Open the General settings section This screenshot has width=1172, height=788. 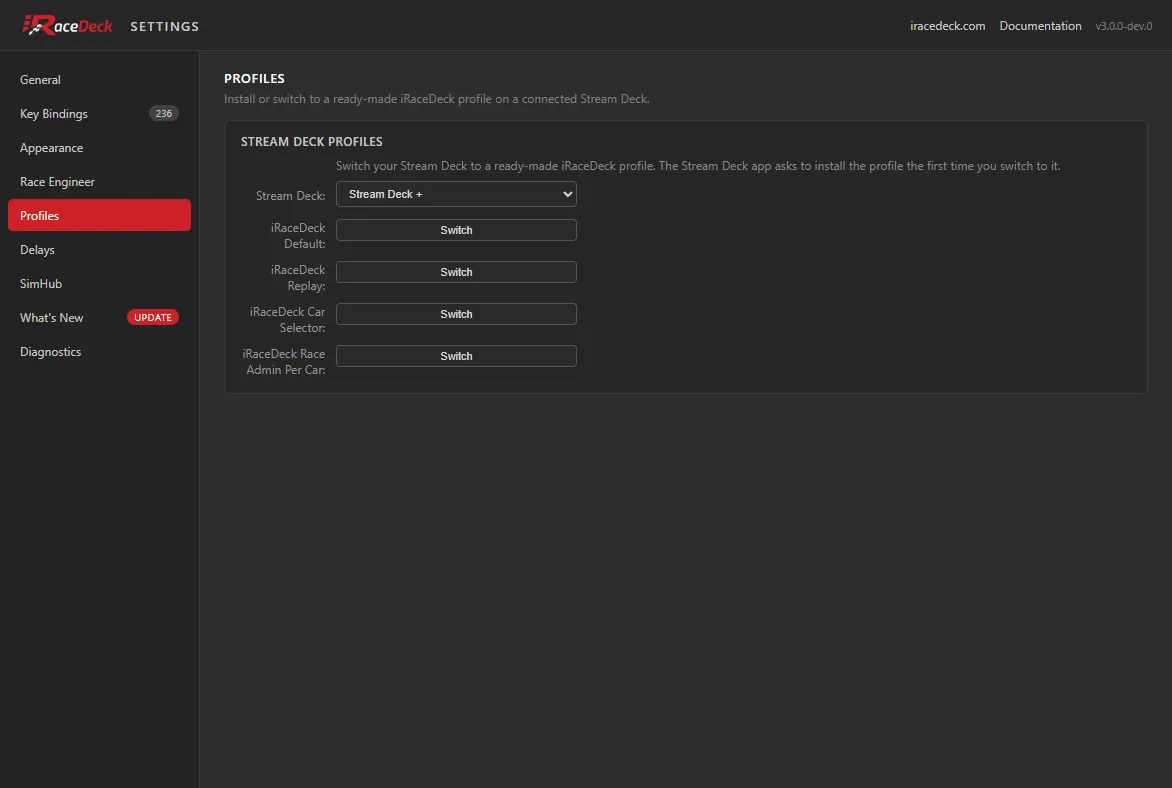[x=99, y=79]
